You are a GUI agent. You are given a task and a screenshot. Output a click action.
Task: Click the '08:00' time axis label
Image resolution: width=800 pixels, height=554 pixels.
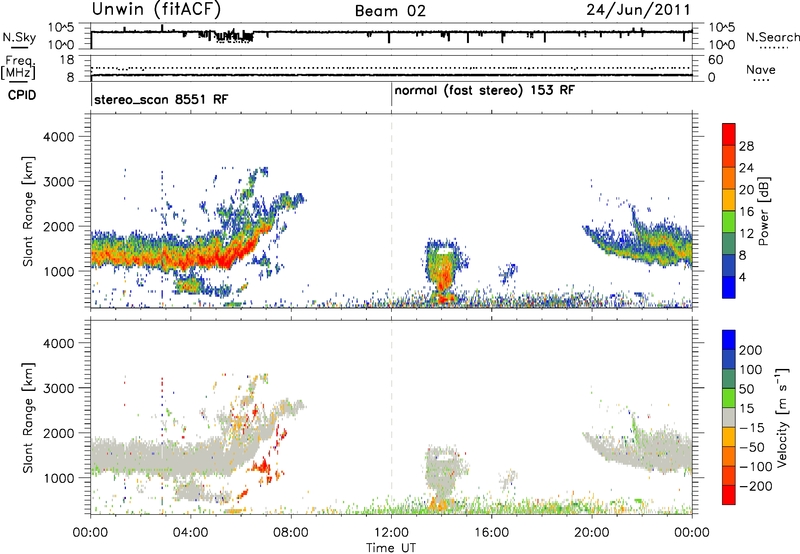pyautogui.click(x=291, y=533)
